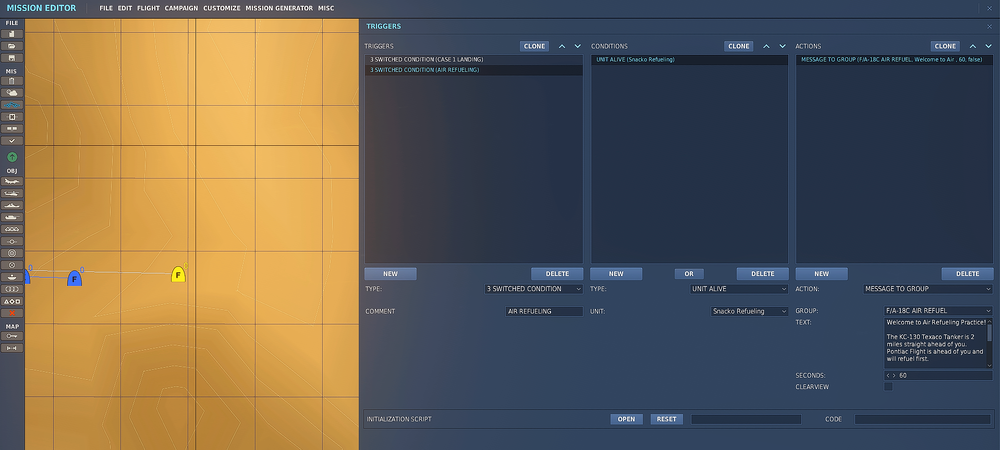Click OPEN for the initialization script

[x=626, y=419]
